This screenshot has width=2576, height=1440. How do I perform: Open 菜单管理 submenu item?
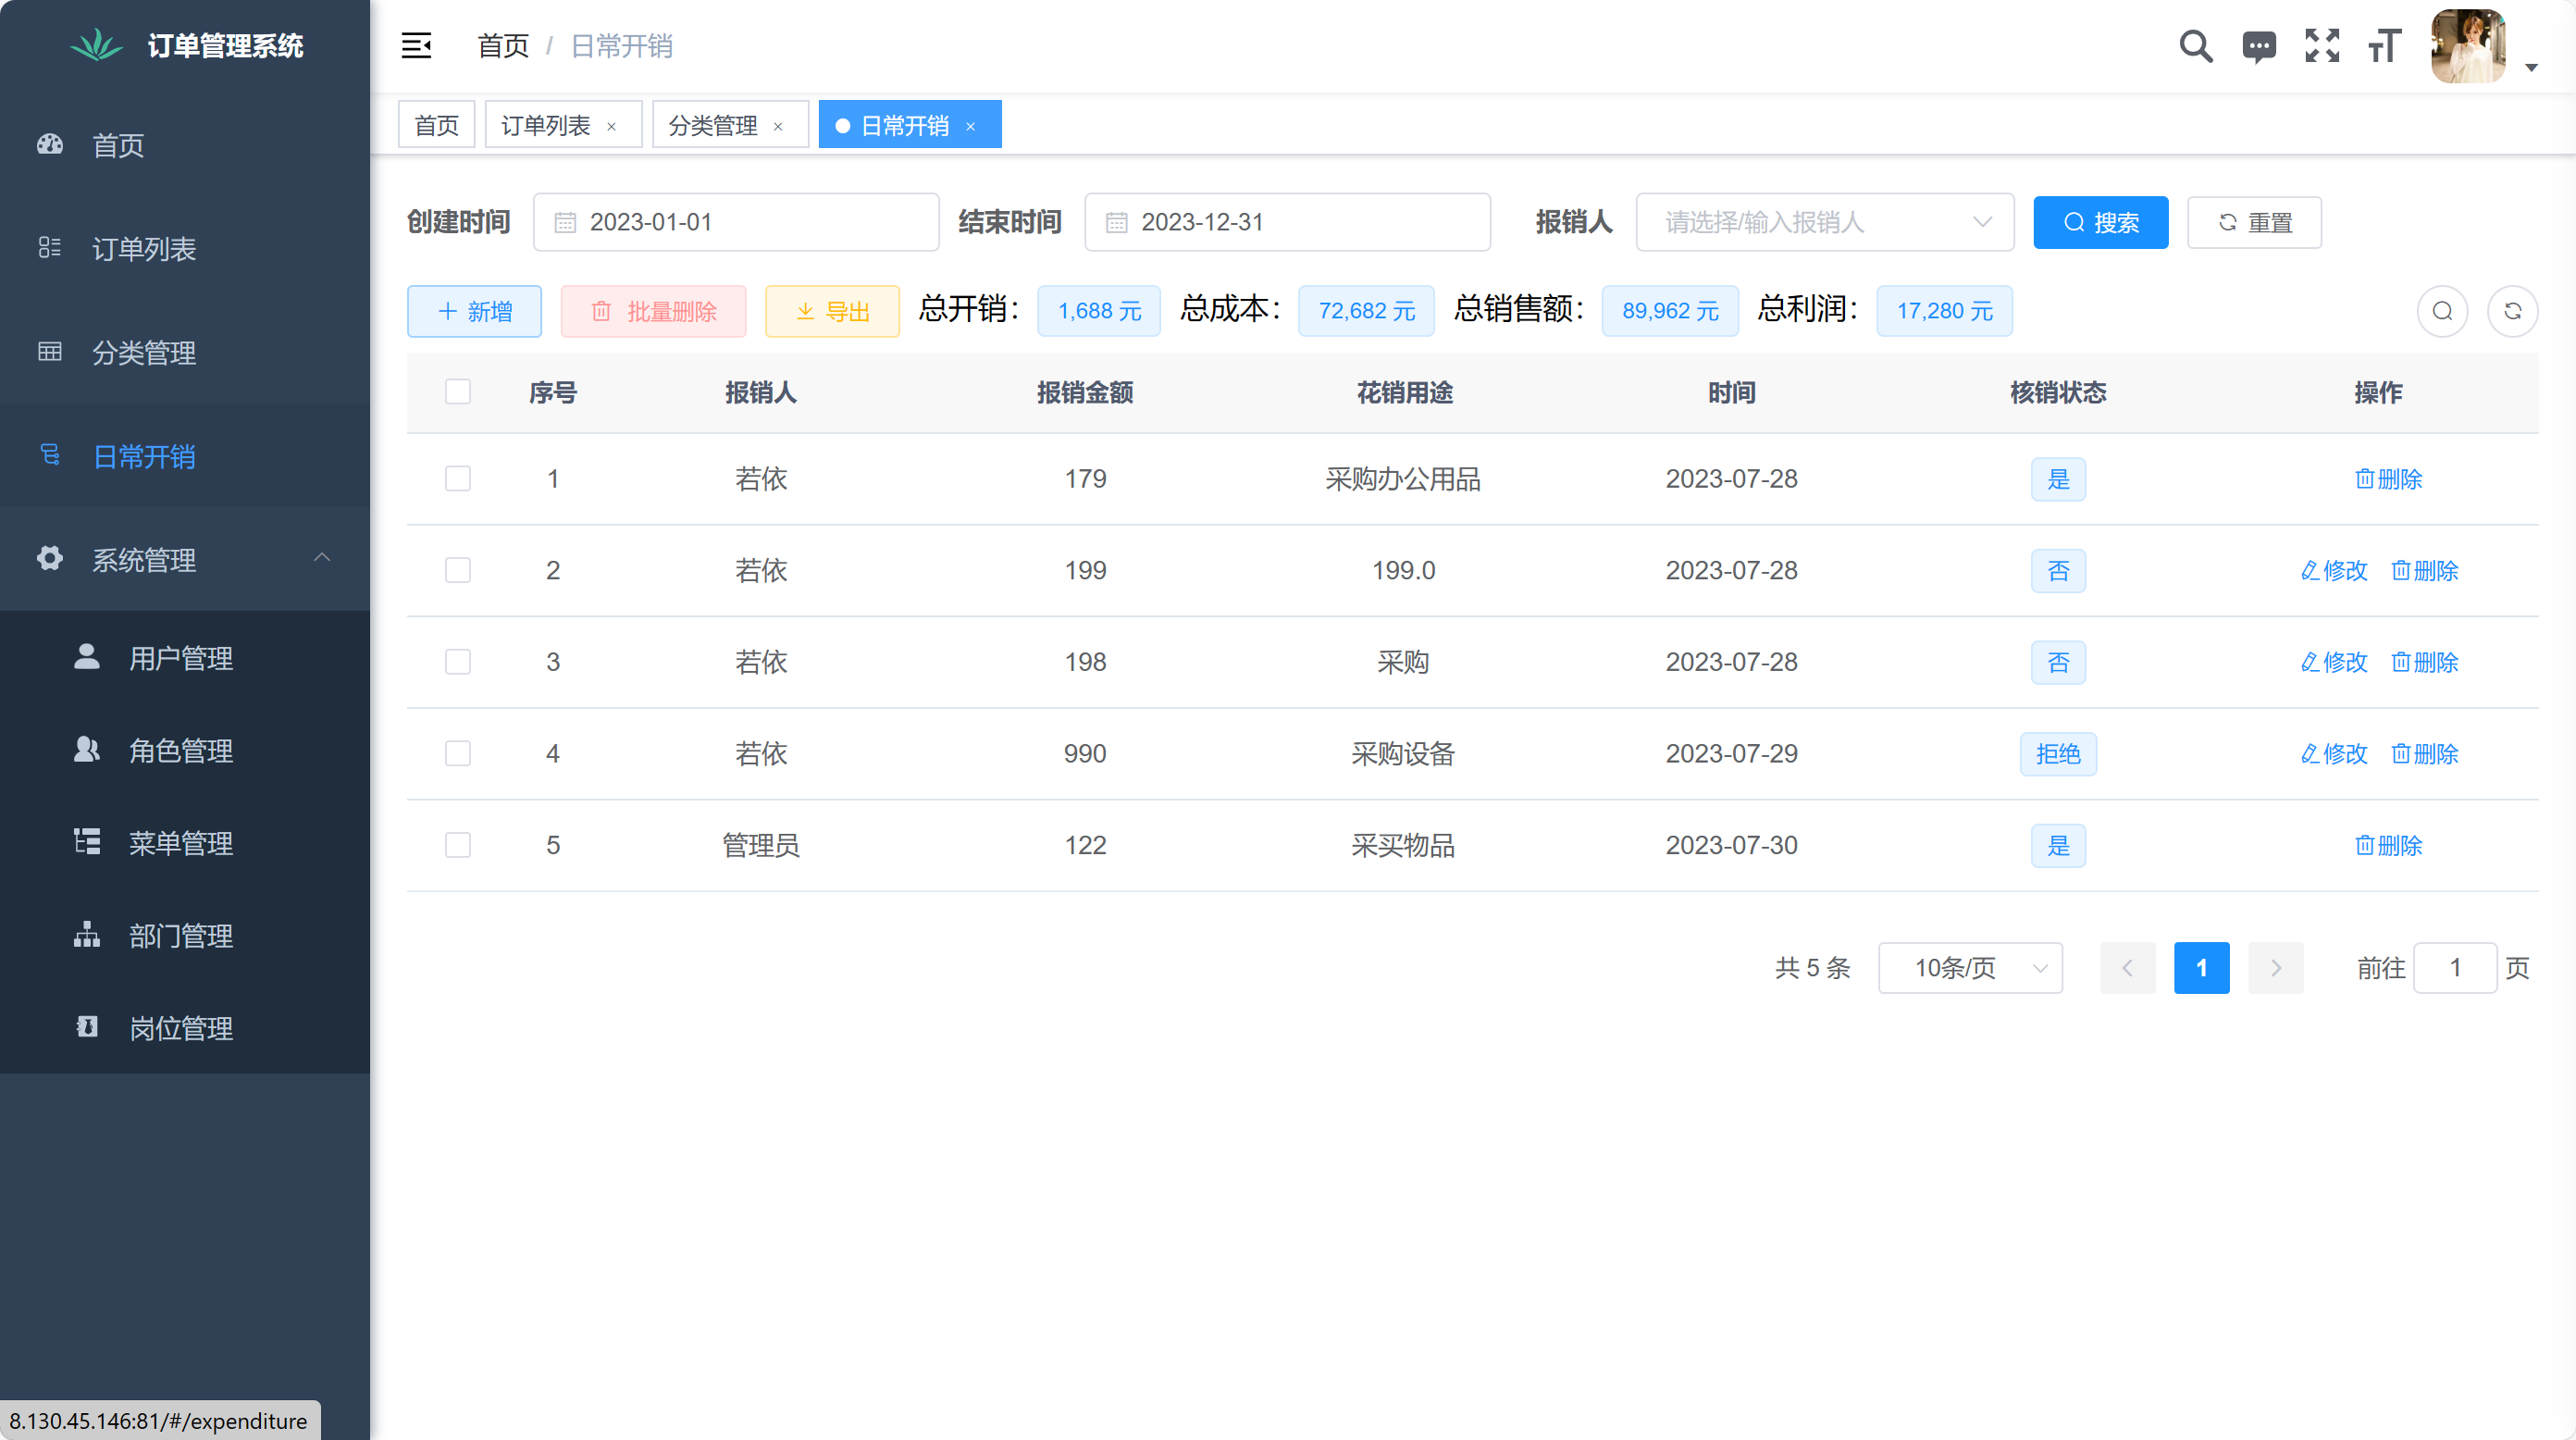[x=185, y=843]
